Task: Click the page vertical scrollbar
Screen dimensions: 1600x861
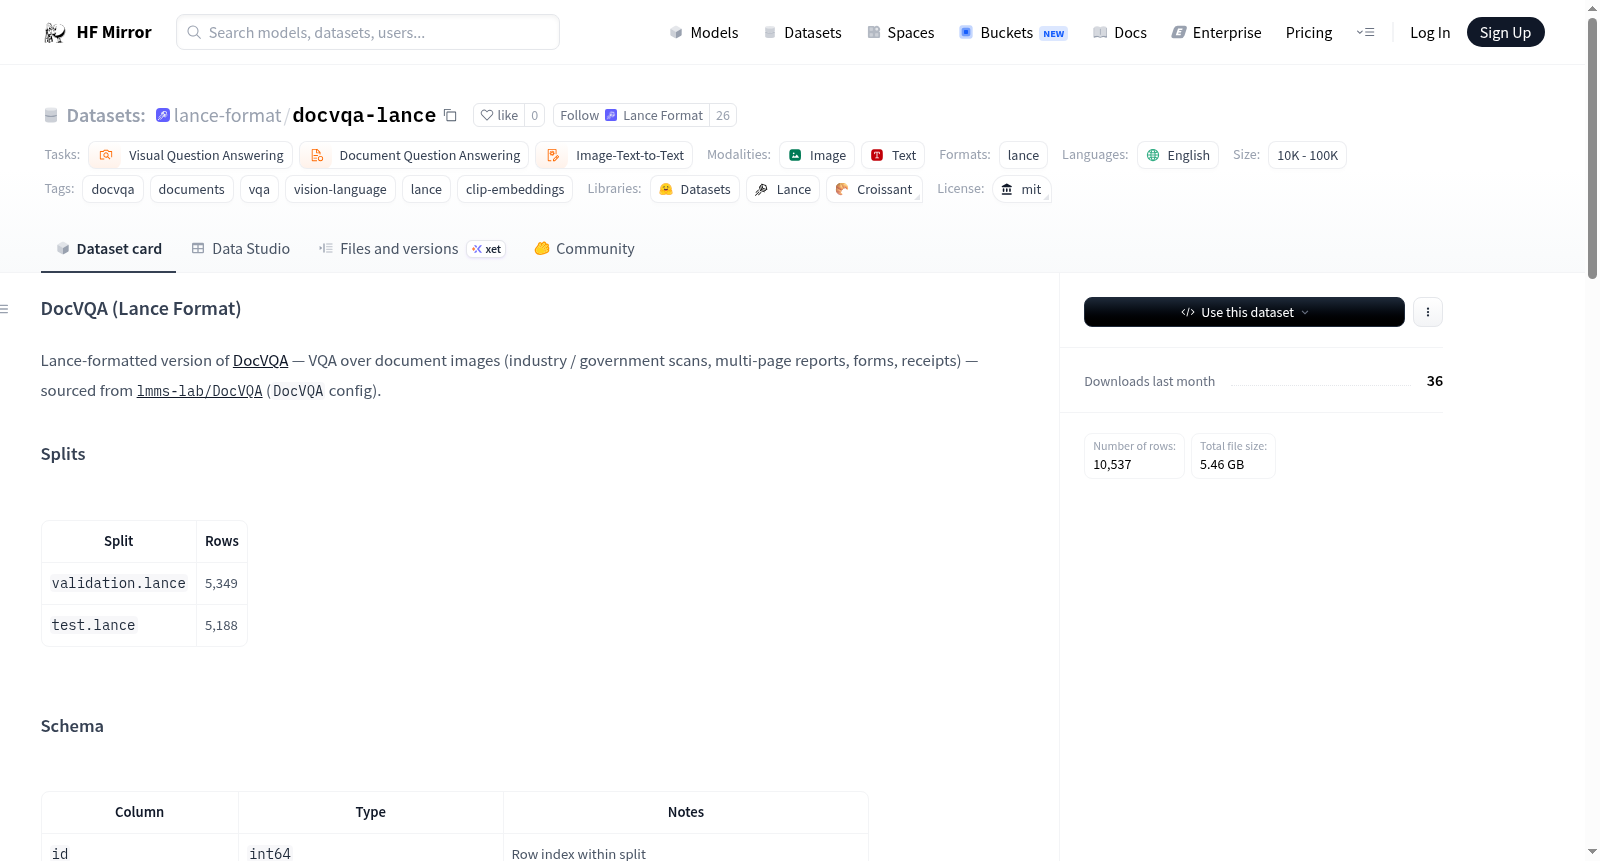Action: click(1592, 148)
